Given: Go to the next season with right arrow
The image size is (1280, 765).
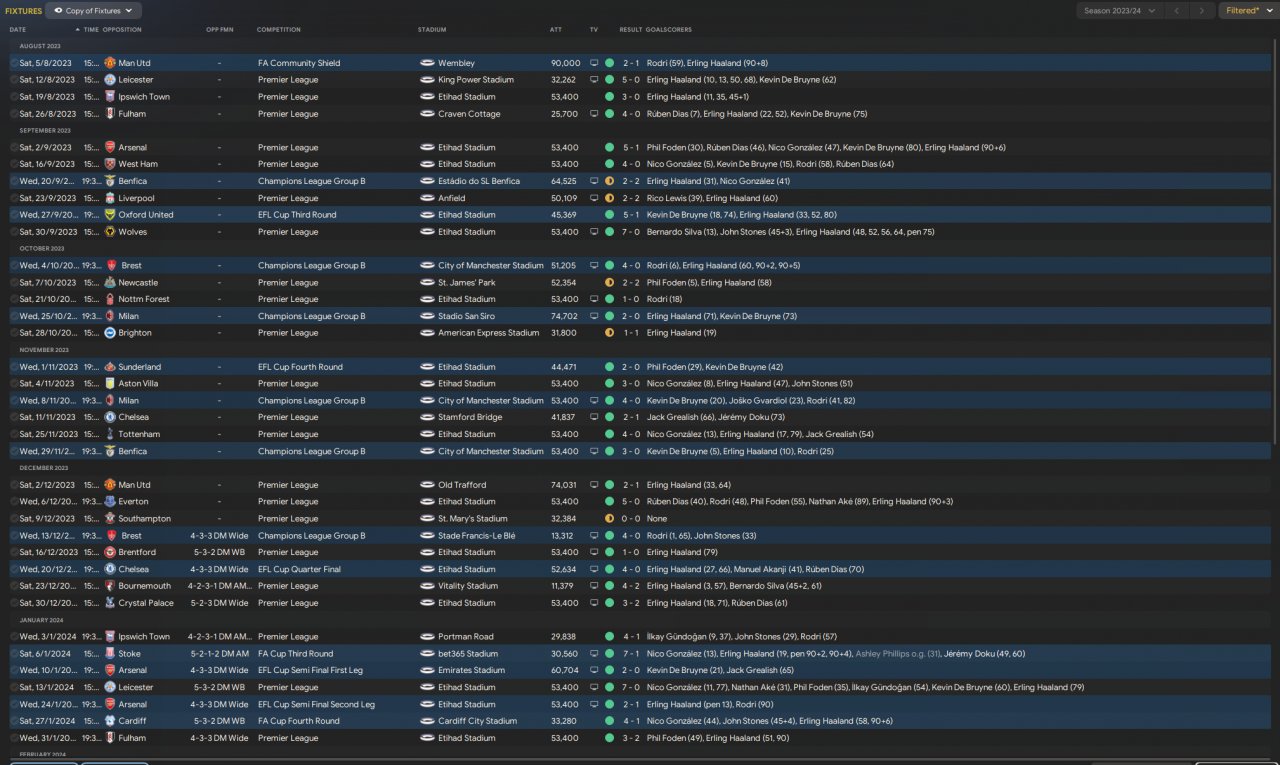Looking at the screenshot, I should (x=1203, y=11).
